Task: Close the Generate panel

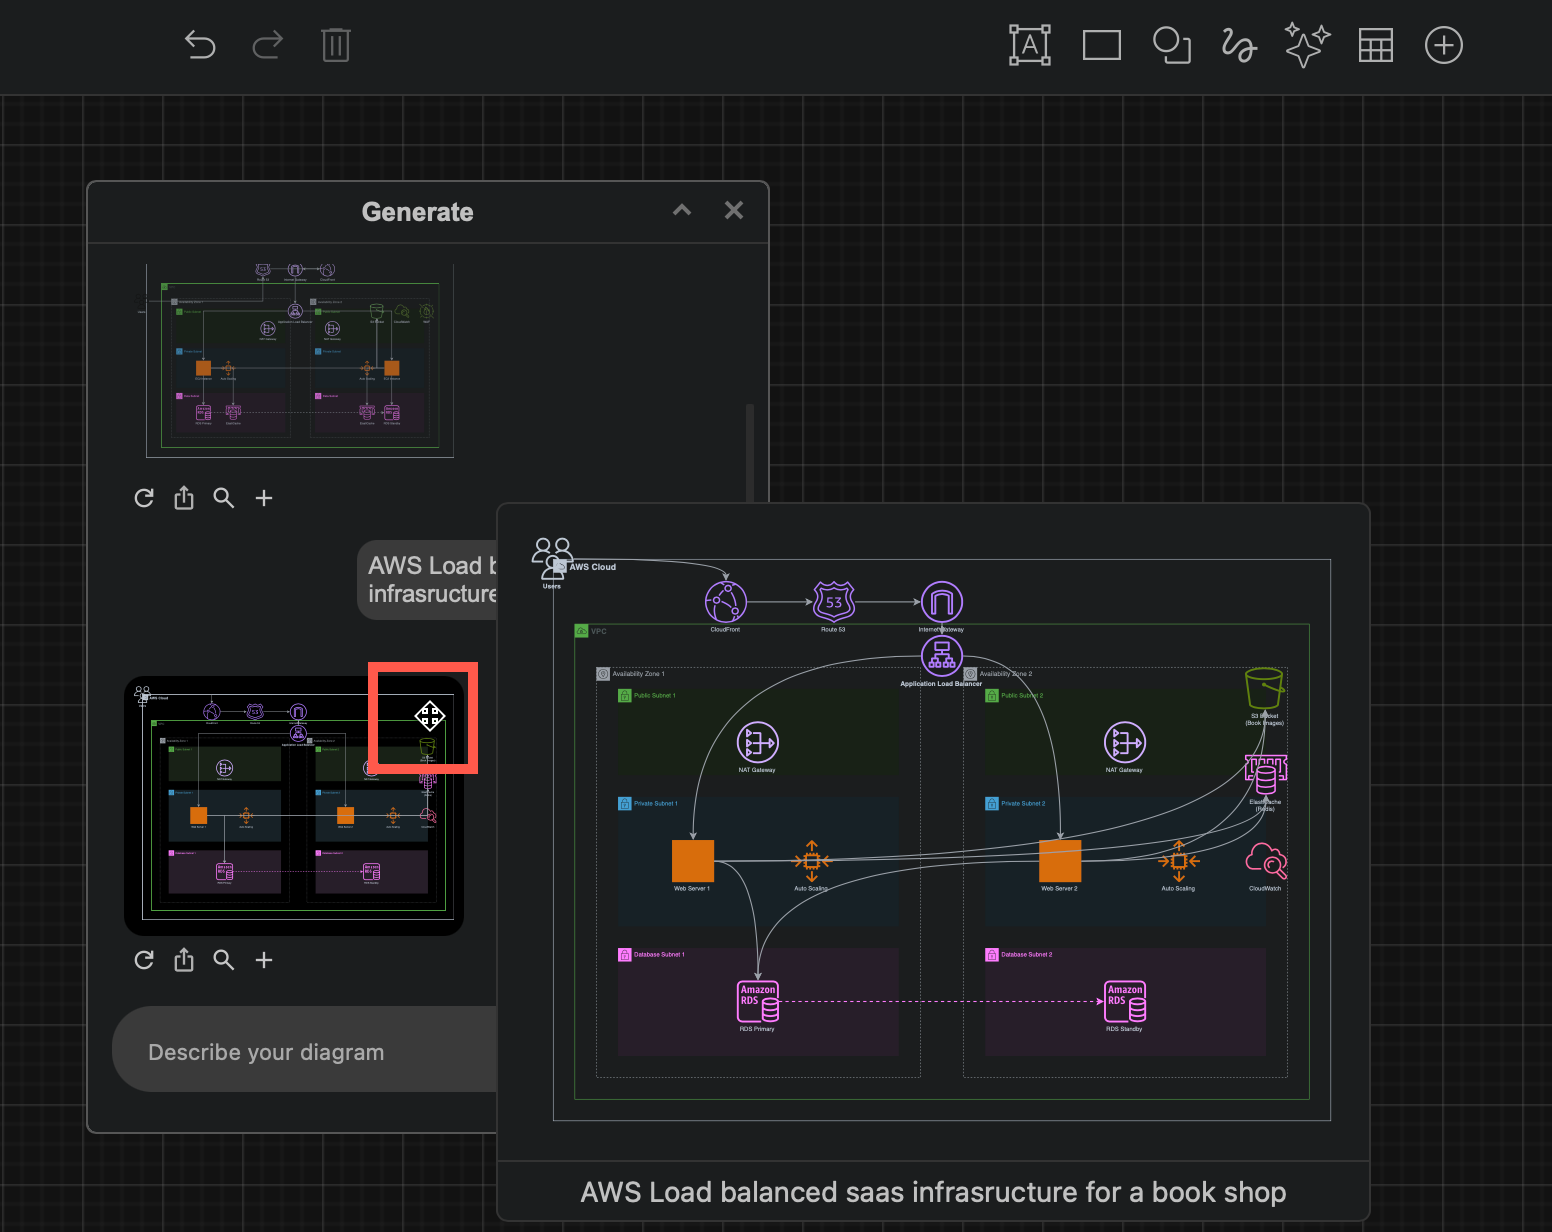Action: pos(733,210)
